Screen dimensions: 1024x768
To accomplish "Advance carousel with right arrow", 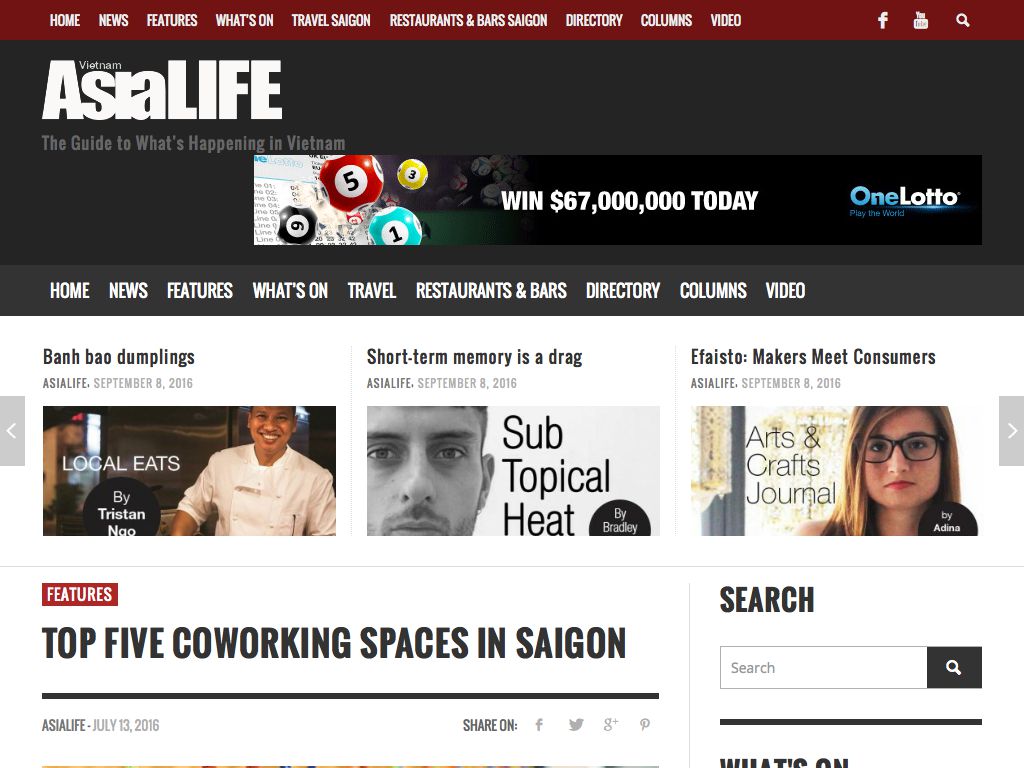I will (x=1012, y=431).
